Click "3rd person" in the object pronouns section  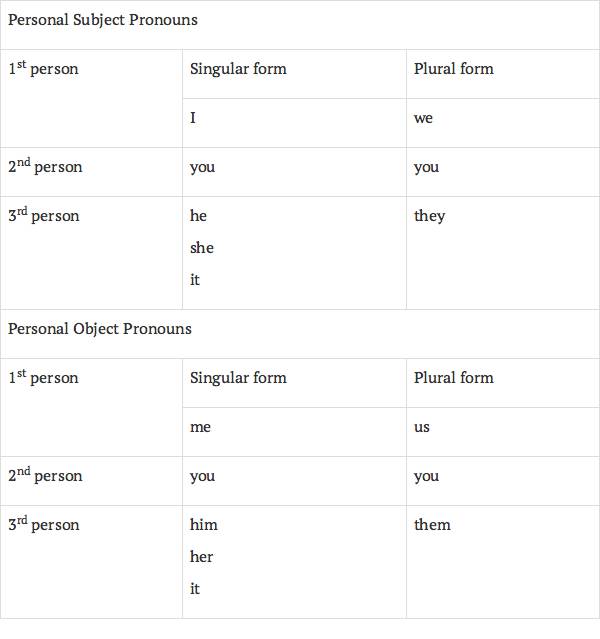click(x=44, y=525)
